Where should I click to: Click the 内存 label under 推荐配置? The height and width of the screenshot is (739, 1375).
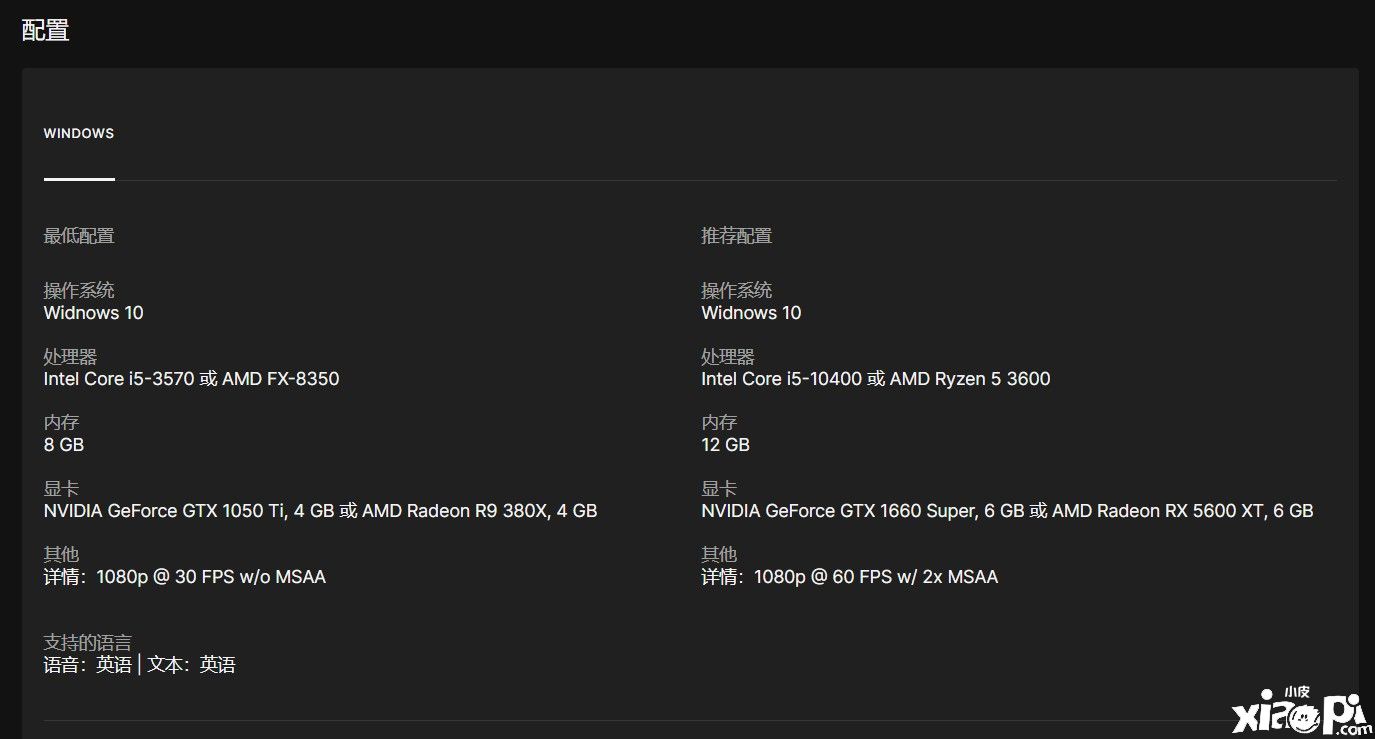(x=719, y=423)
